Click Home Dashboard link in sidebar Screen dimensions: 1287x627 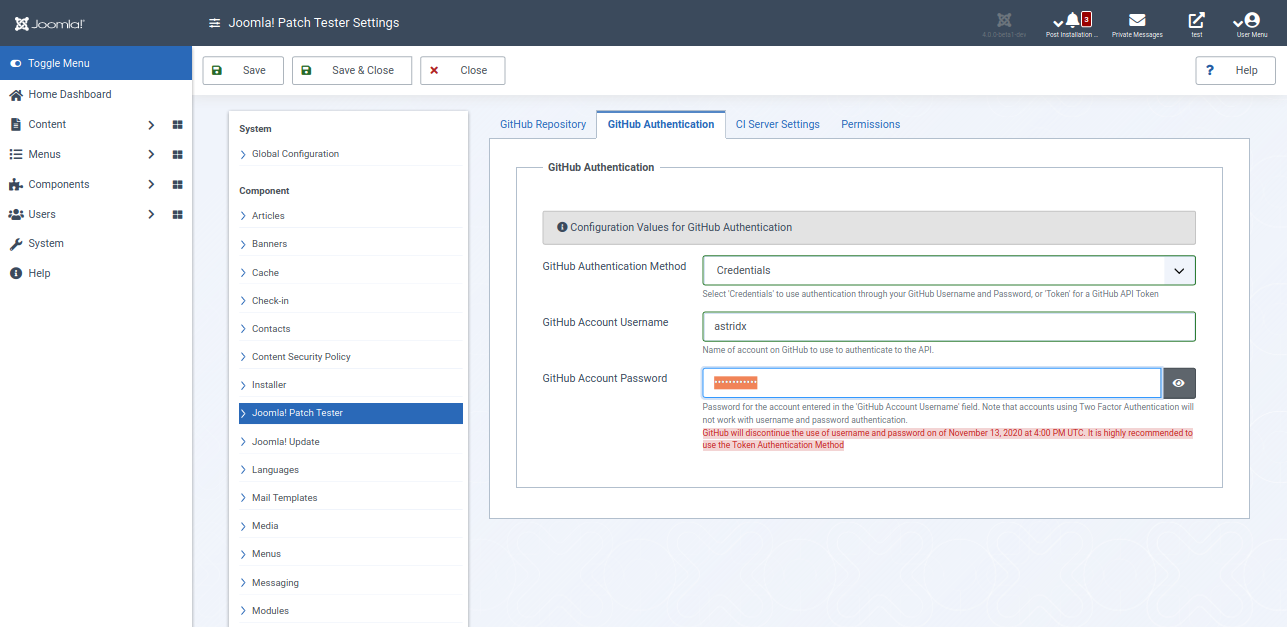(70, 94)
